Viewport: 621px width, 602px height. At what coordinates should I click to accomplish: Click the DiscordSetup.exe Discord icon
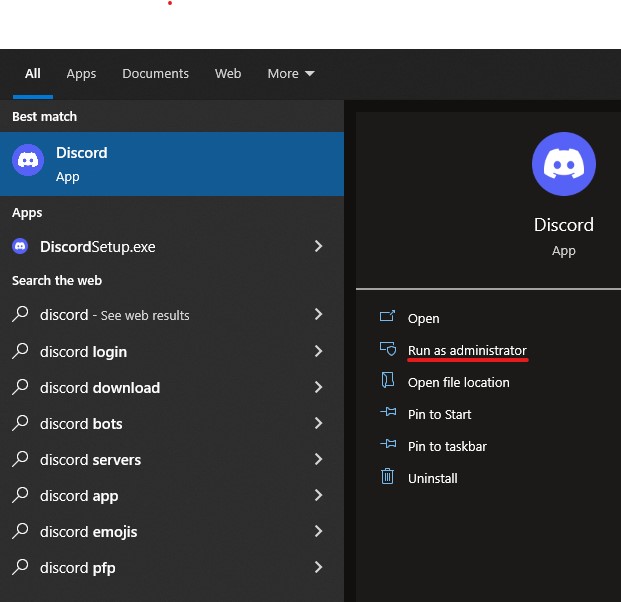coord(20,246)
